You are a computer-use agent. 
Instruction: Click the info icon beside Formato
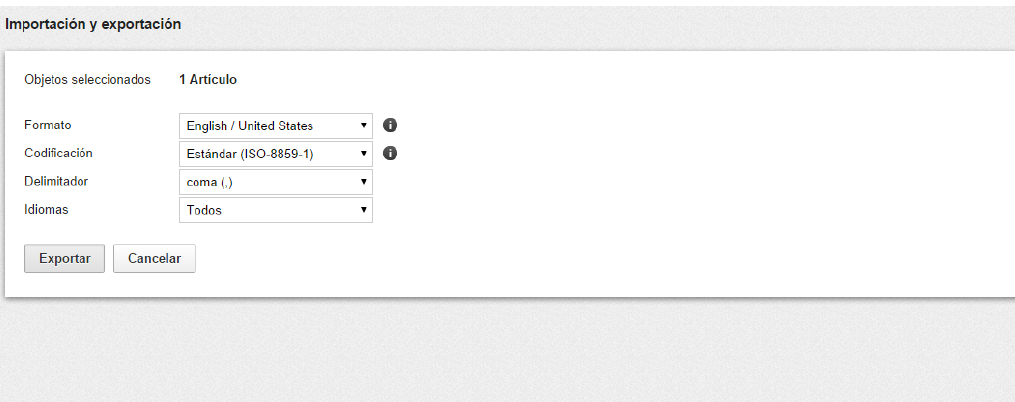point(391,126)
